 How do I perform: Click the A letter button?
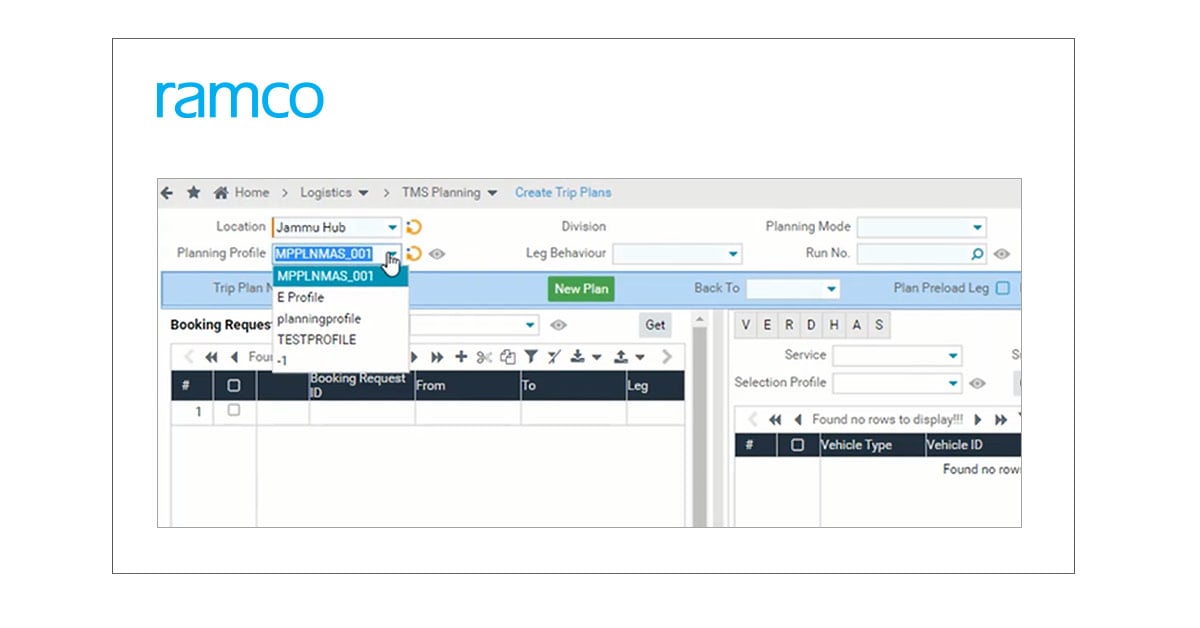click(856, 325)
